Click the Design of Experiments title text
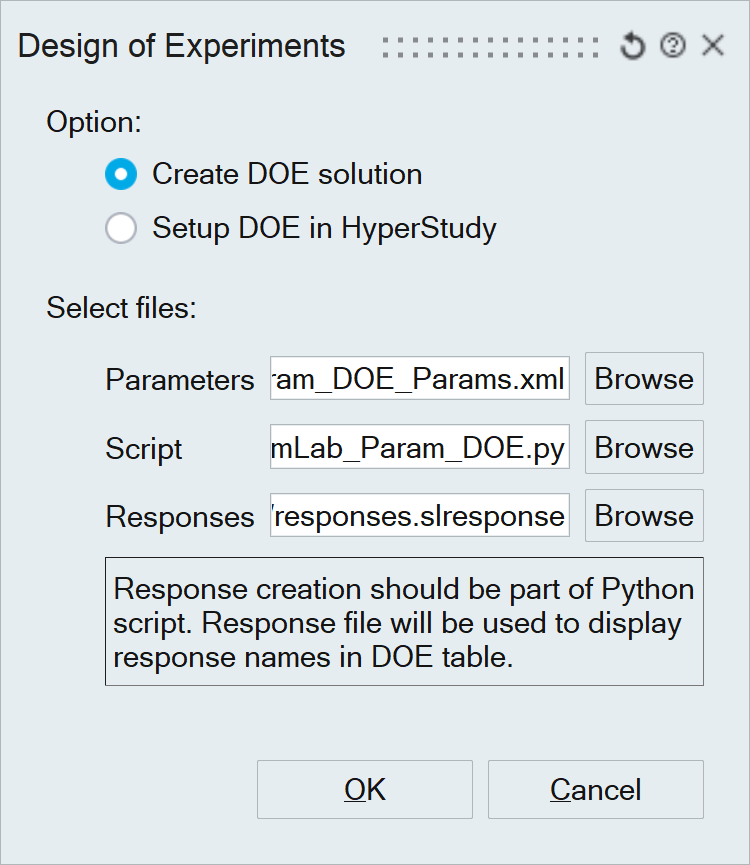Image resolution: width=750 pixels, height=865 pixels. click(x=182, y=46)
